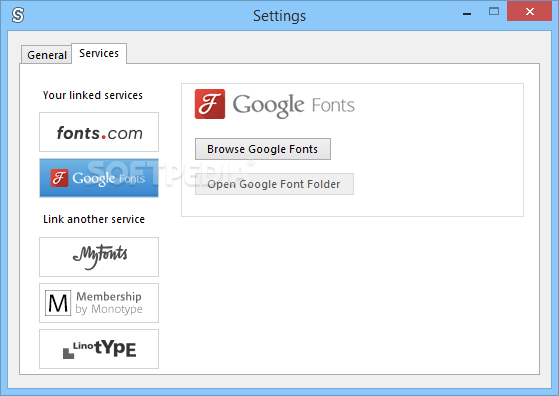
Task: Select the Google Fonts linked service tile
Action: tap(99, 178)
